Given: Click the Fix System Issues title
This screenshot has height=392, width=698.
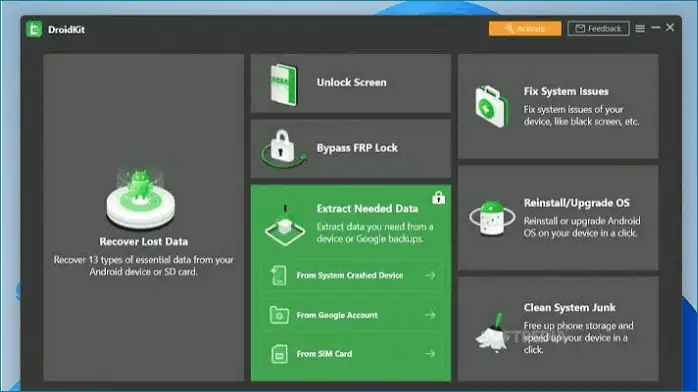Looking at the screenshot, I should 566,91.
